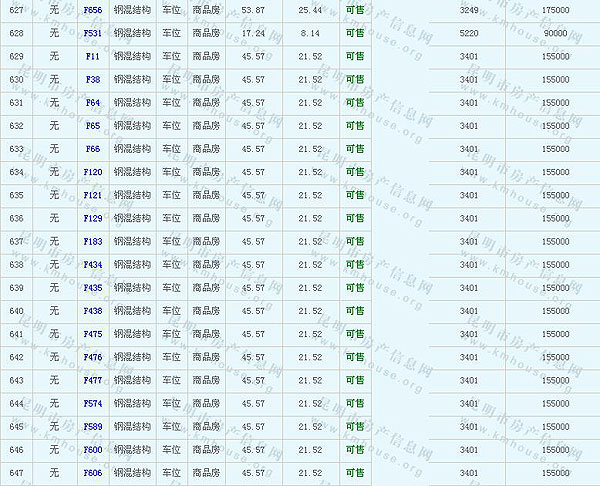Click the 175000 total price cell
600x486 pixels.
tap(556, 9)
